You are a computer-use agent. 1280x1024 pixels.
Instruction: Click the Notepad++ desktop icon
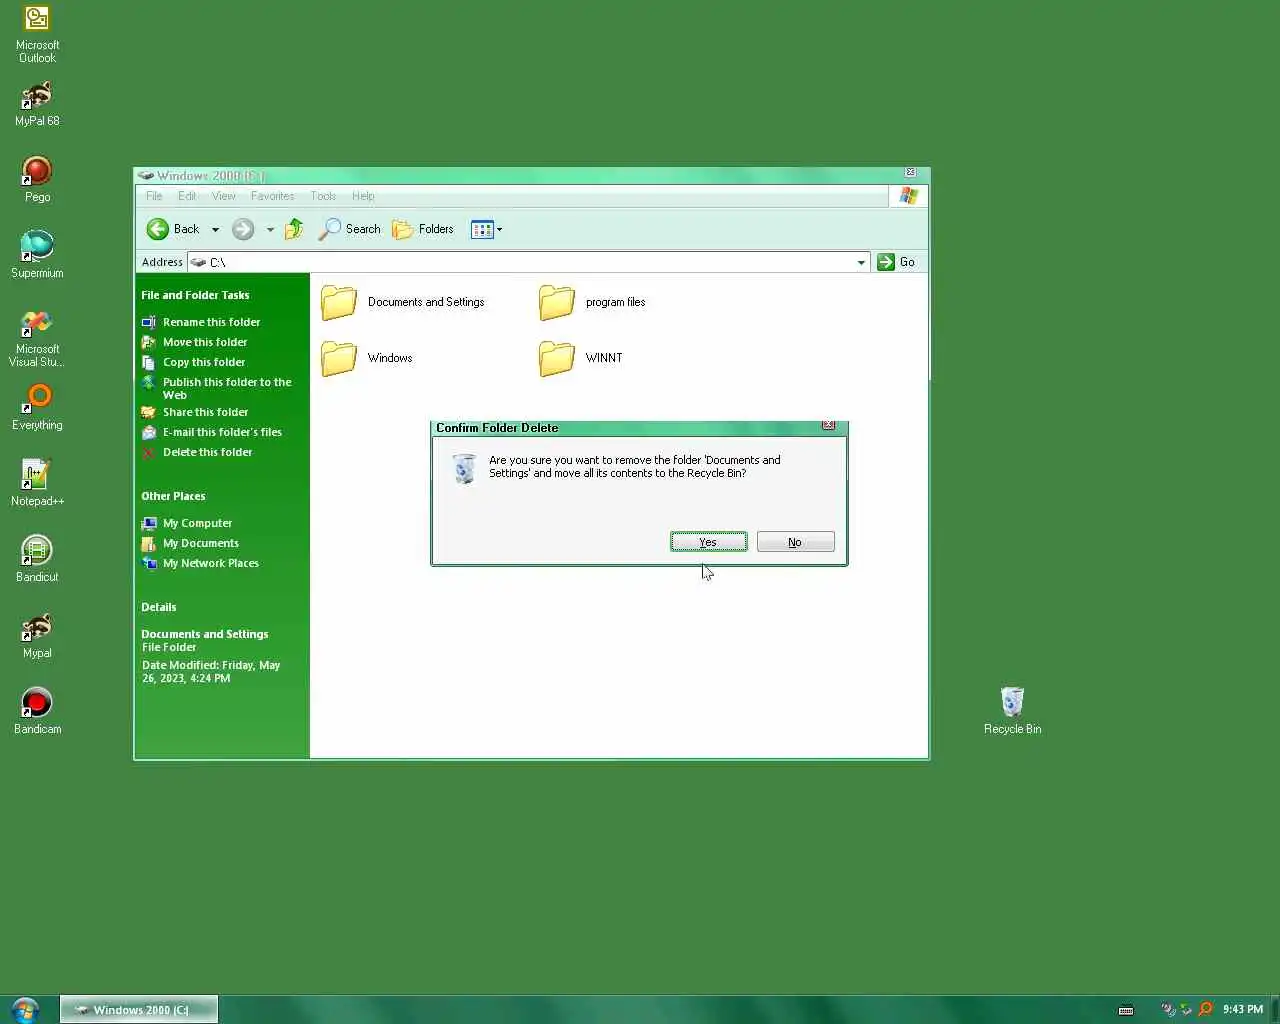[37, 484]
